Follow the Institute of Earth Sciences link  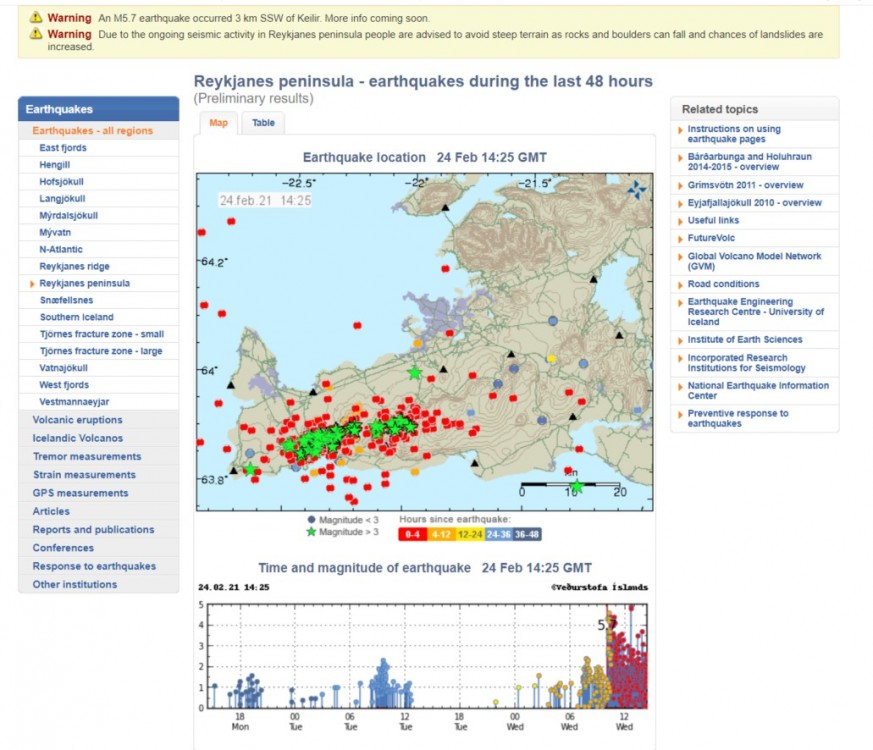tap(744, 340)
